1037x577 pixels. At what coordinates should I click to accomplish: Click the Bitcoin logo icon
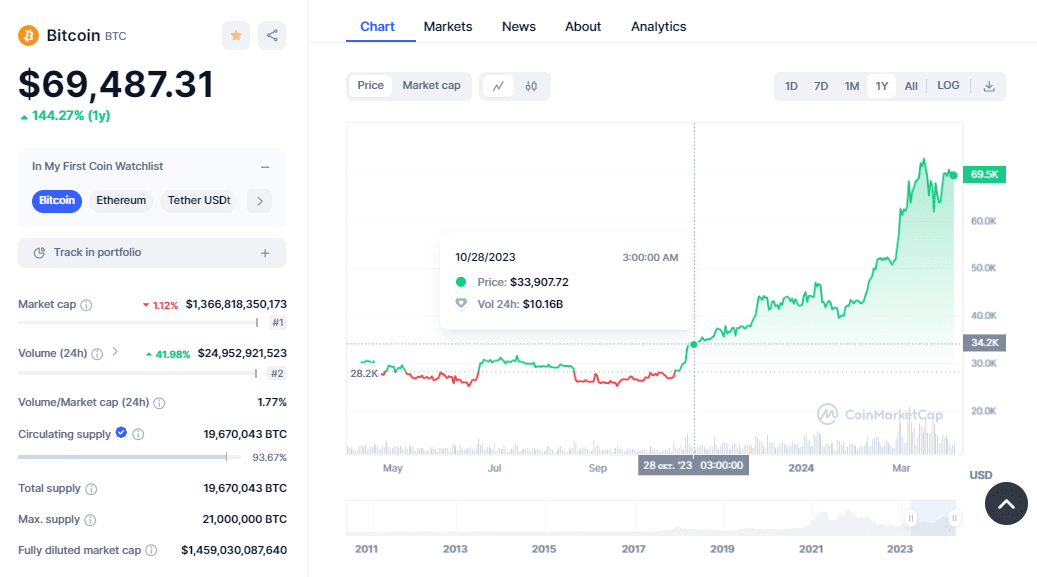click(28, 35)
